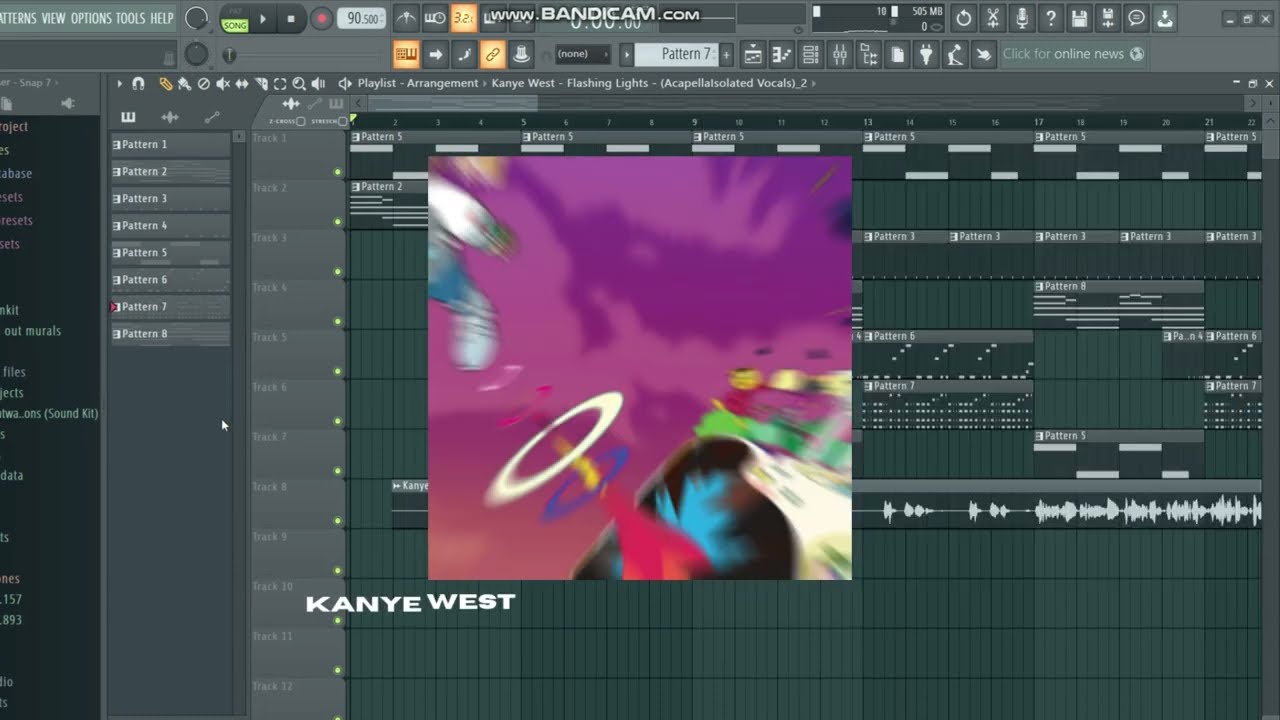Select the Slip tool in playlist toolbar
This screenshot has width=1280, height=720.
(x=242, y=84)
